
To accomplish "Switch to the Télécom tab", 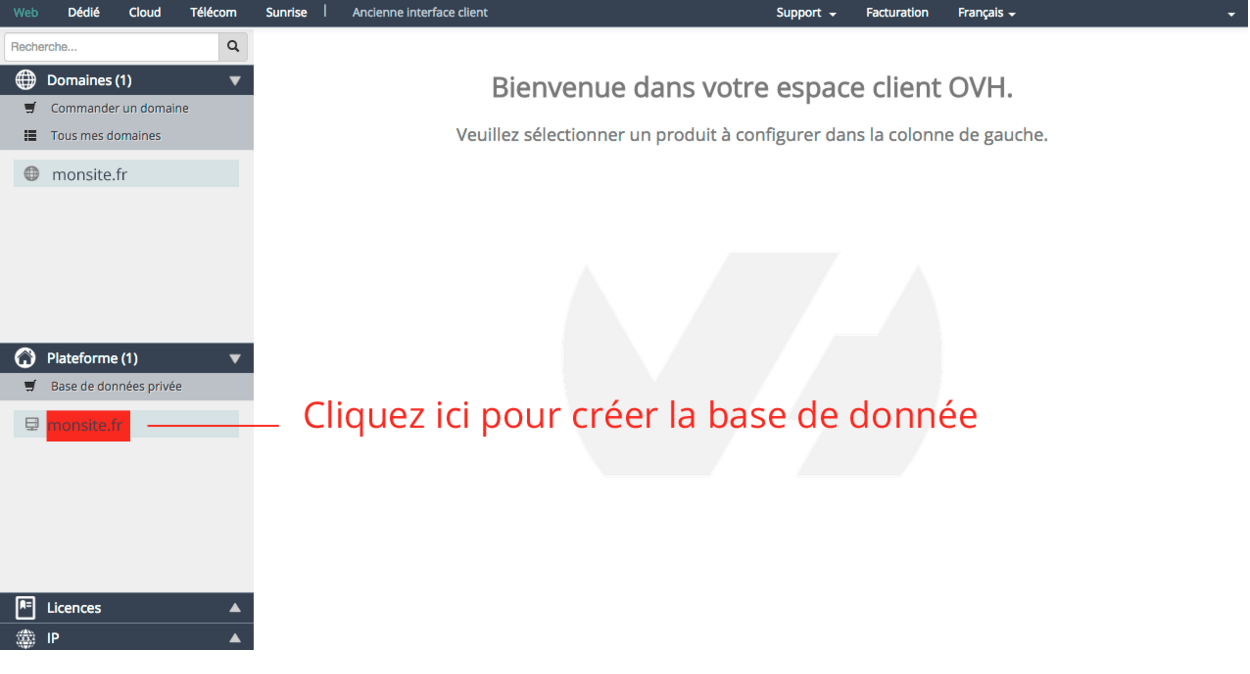I will click(213, 13).
